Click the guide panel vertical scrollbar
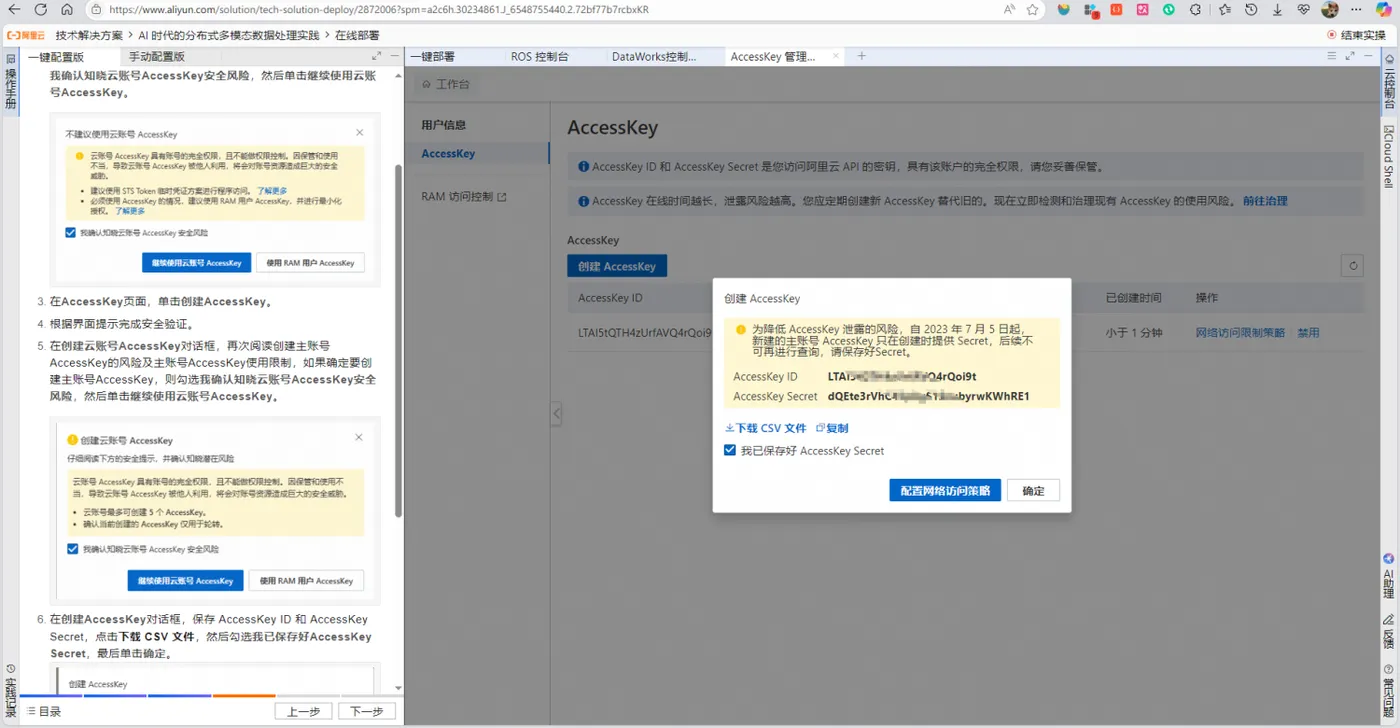Screen dimensions: 1400x728 click(x=398, y=340)
